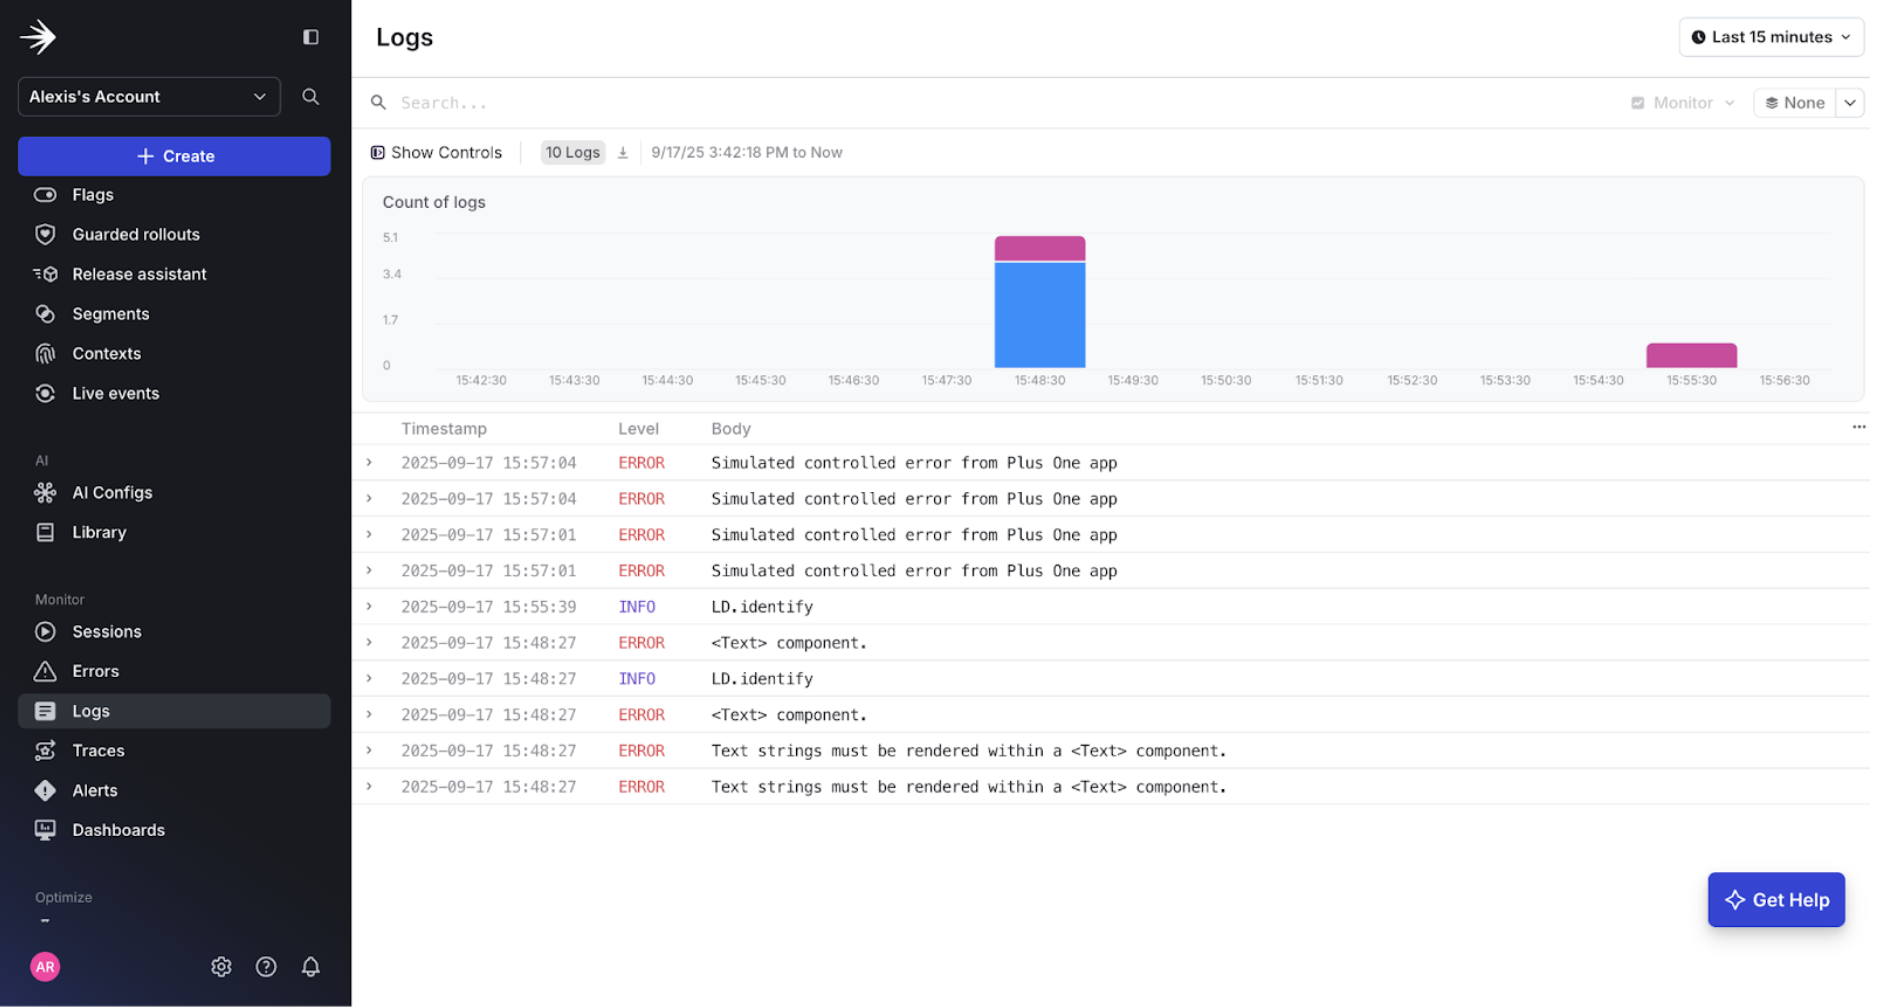Click the download logs icon

click(x=623, y=152)
